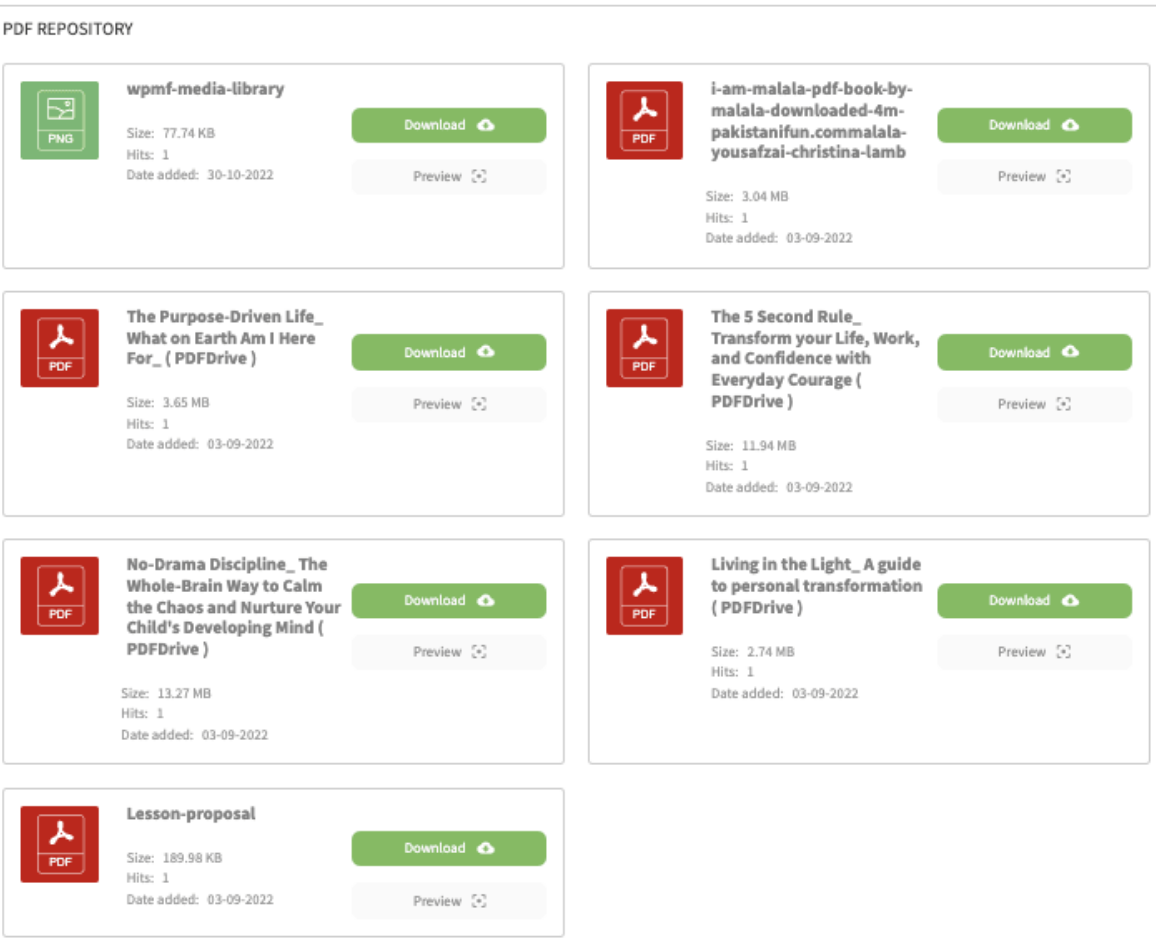Viewport: 1156px width, 942px height.
Task: Preview the No-Drama Discipline PDF
Action: pyautogui.click(x=448, y=652)
